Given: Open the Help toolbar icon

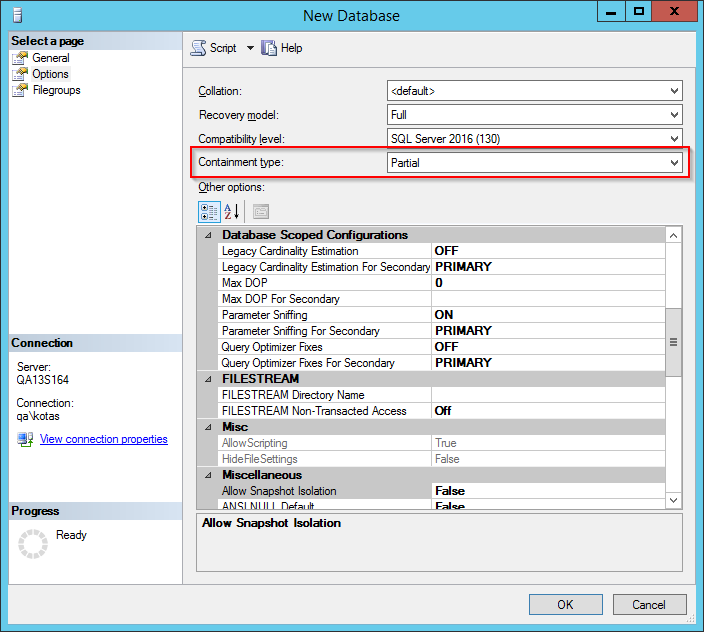Looking at the screenshot, I should coord(269,48).
